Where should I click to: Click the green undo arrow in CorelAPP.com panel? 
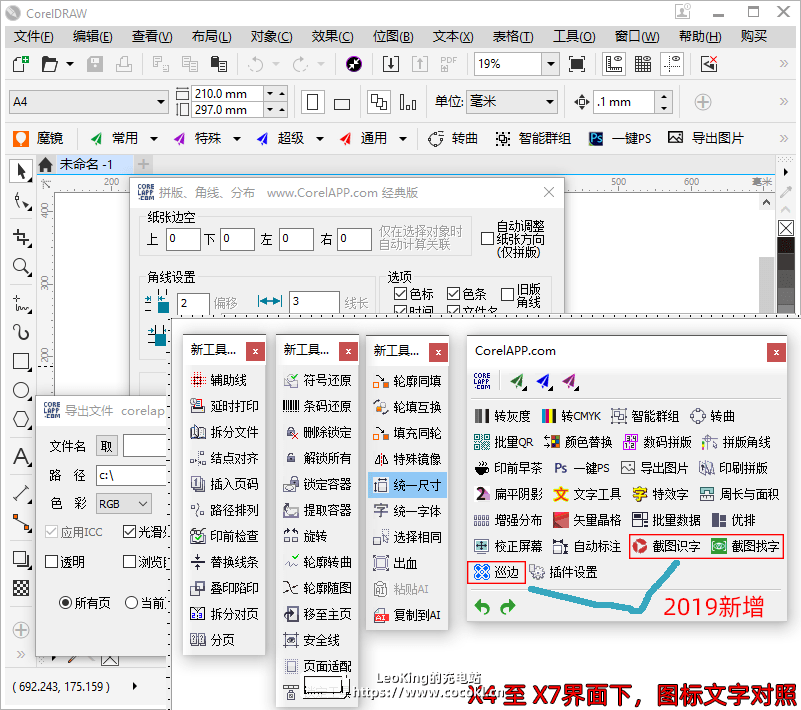[x=482, y=606]
